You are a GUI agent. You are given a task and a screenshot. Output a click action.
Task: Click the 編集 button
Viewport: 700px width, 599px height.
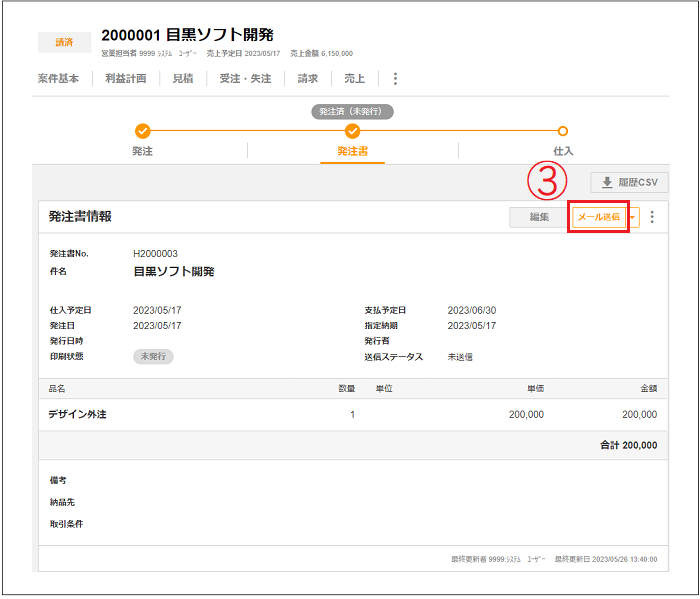coord(539,217)
